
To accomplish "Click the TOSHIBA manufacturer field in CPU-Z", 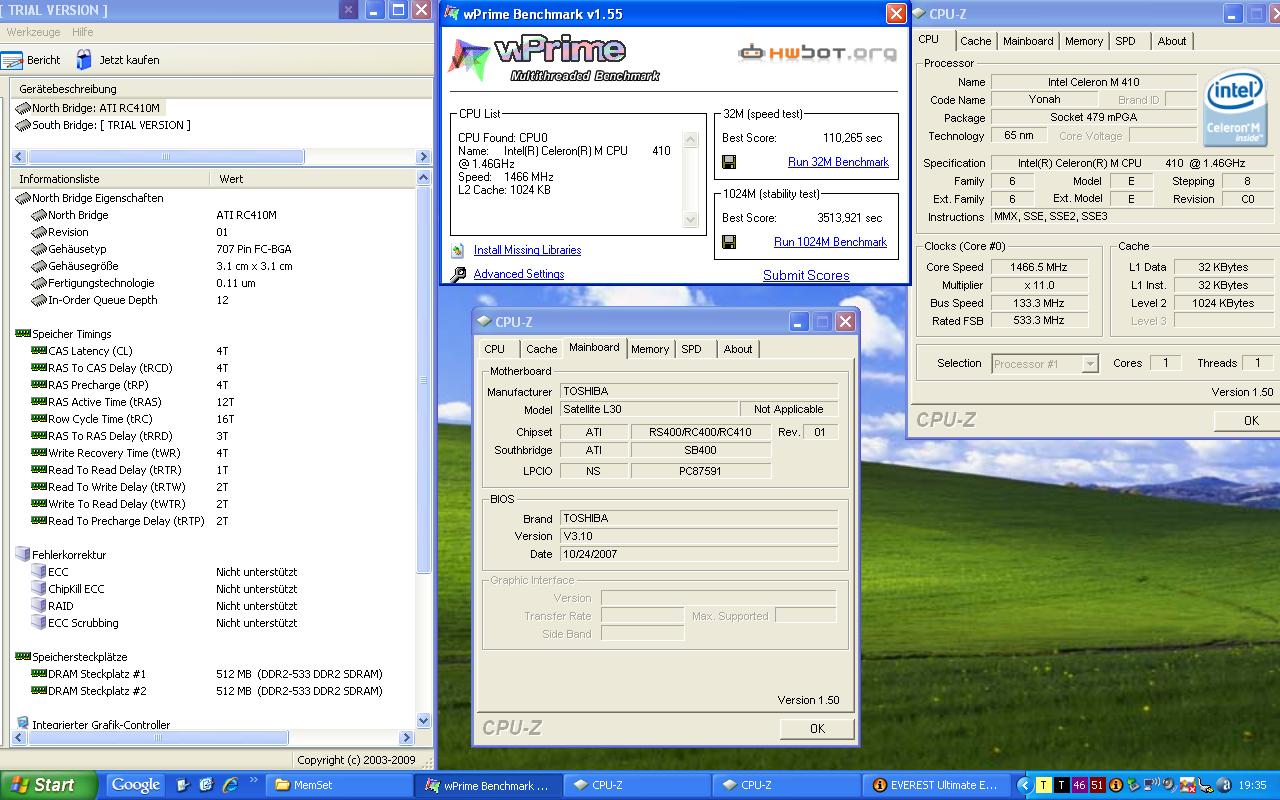I will 698,391.
